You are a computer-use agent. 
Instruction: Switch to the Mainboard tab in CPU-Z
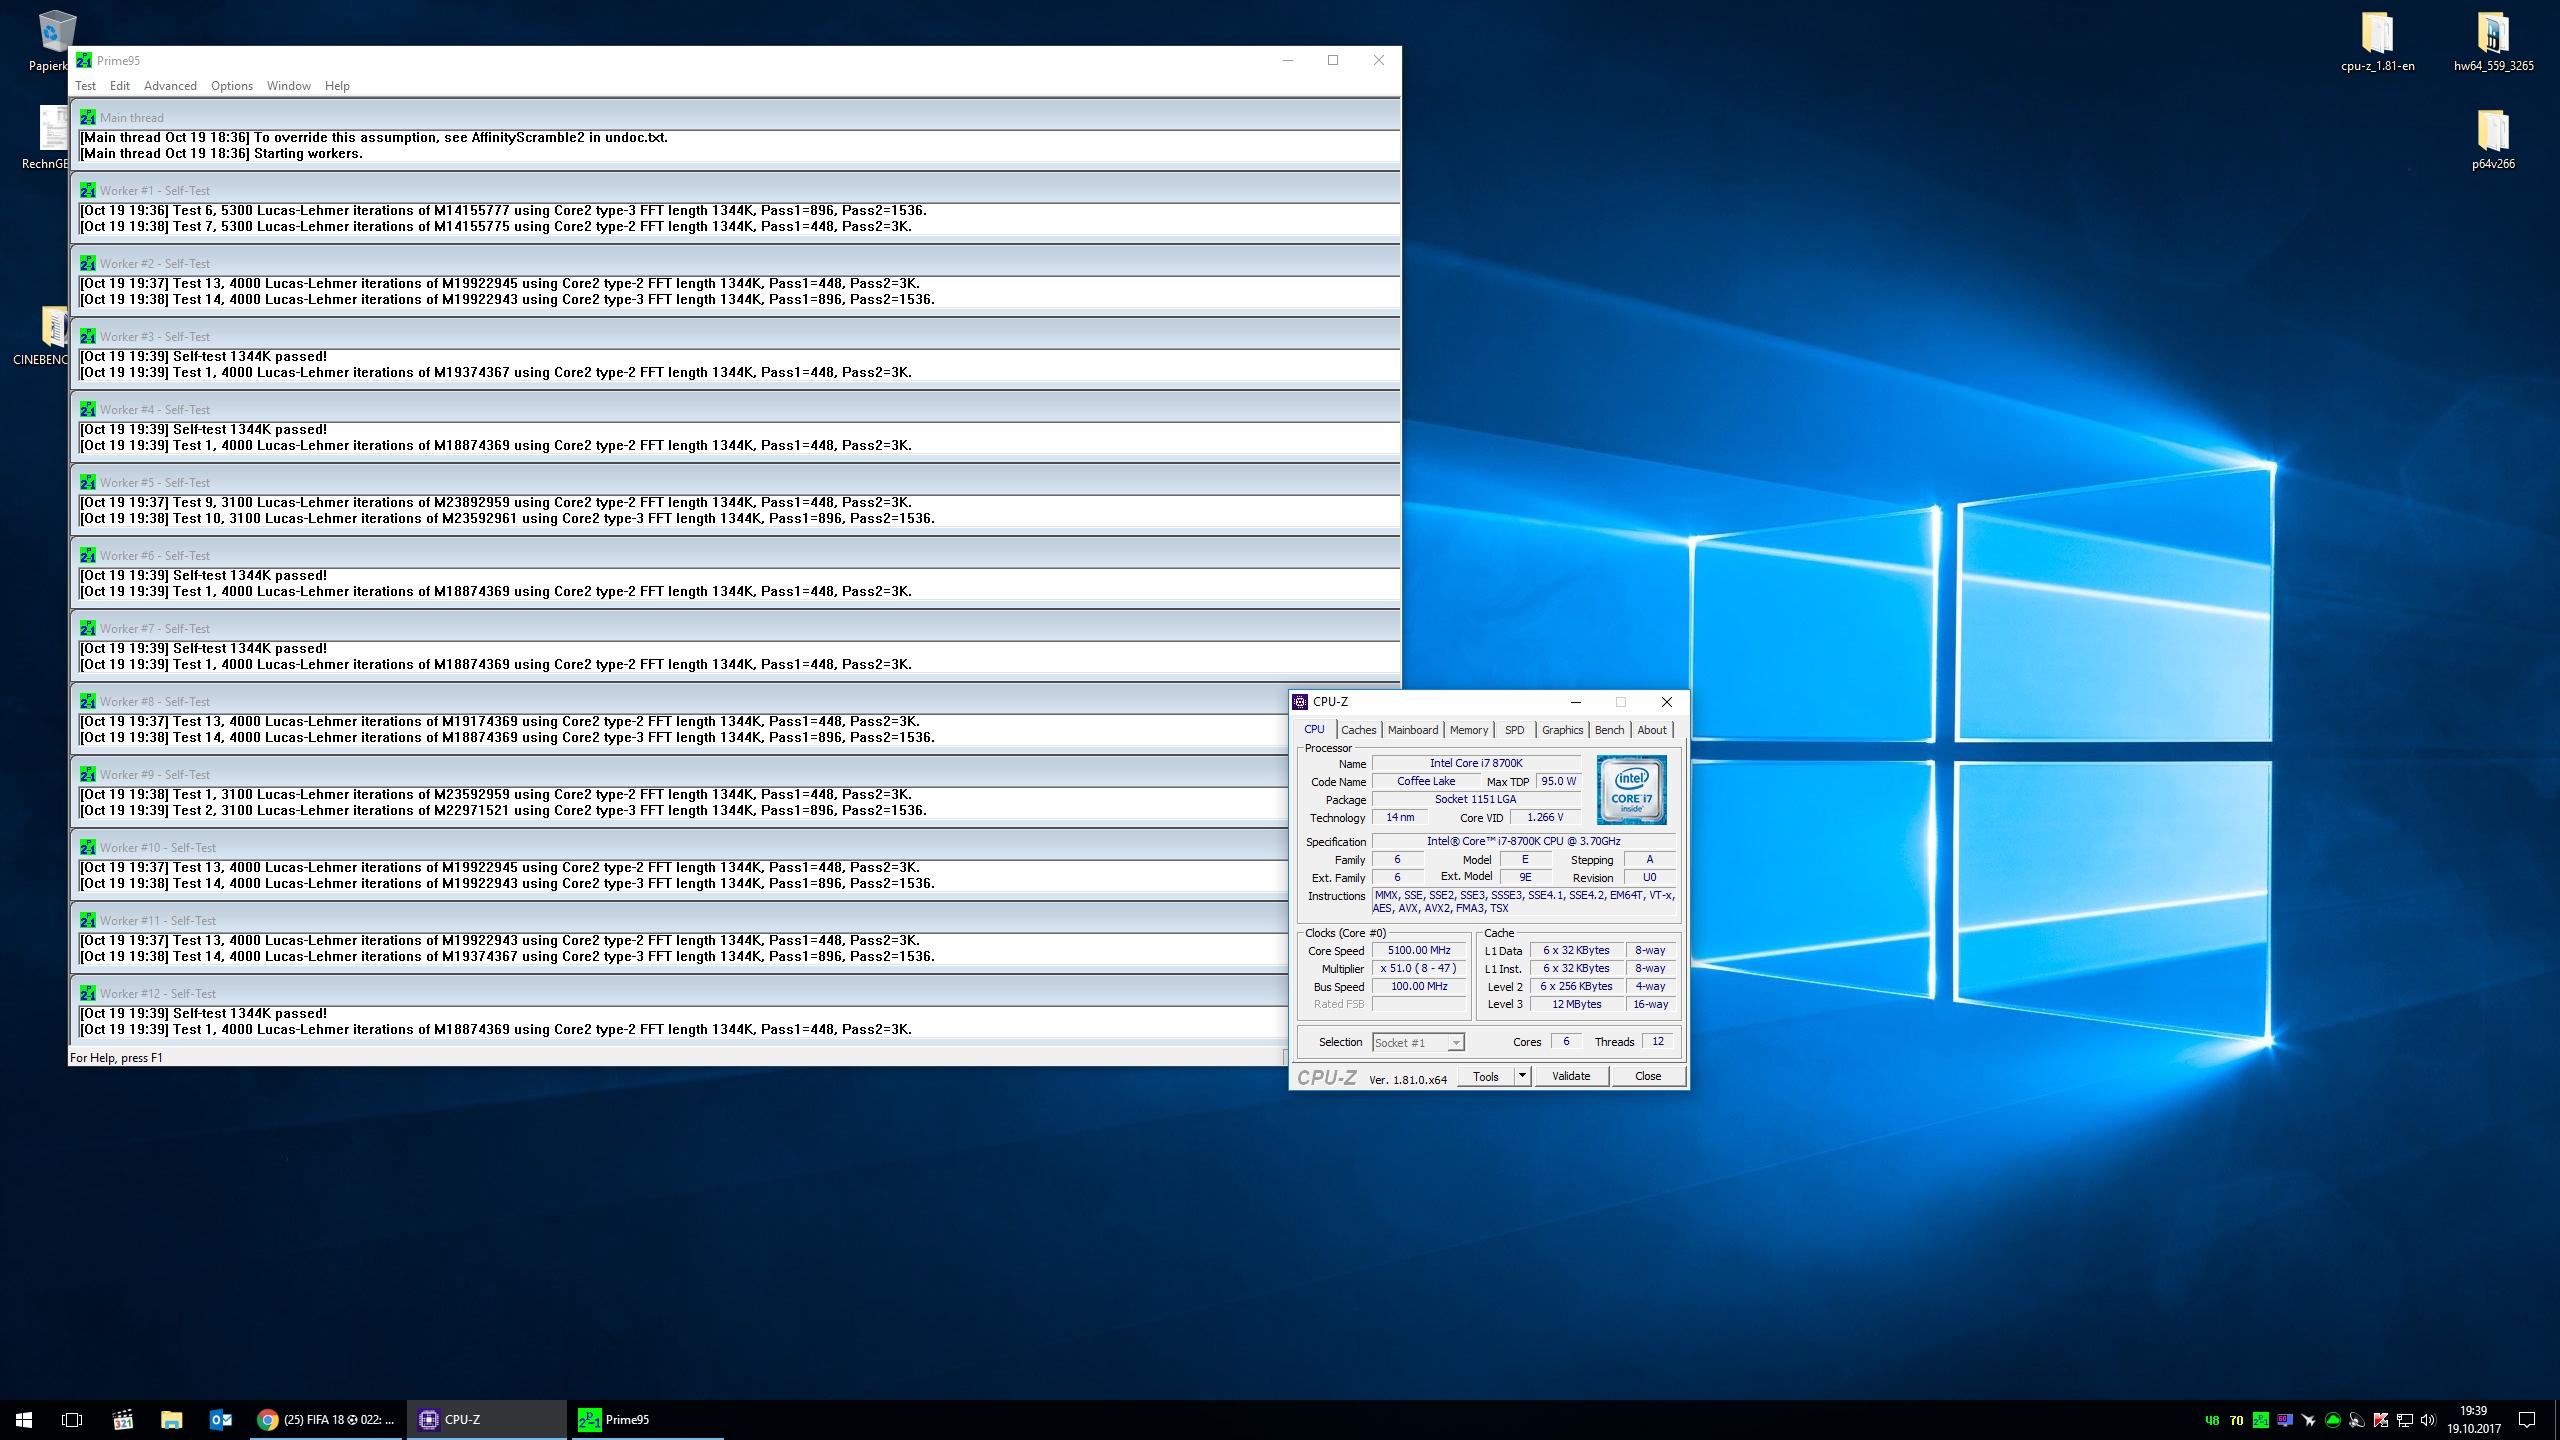(1412, 730)
